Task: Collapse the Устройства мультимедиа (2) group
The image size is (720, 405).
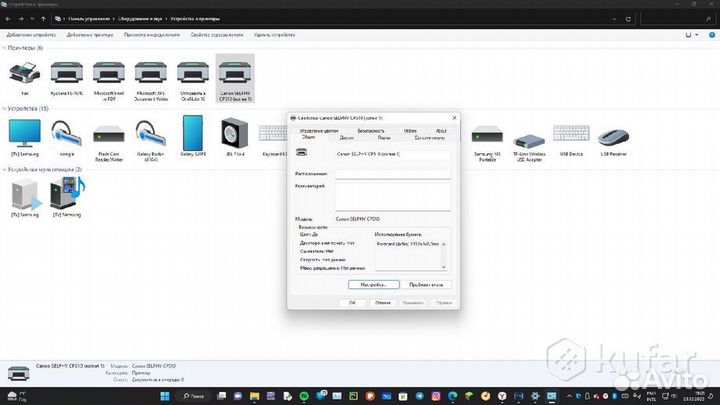Action: (4, 169)
